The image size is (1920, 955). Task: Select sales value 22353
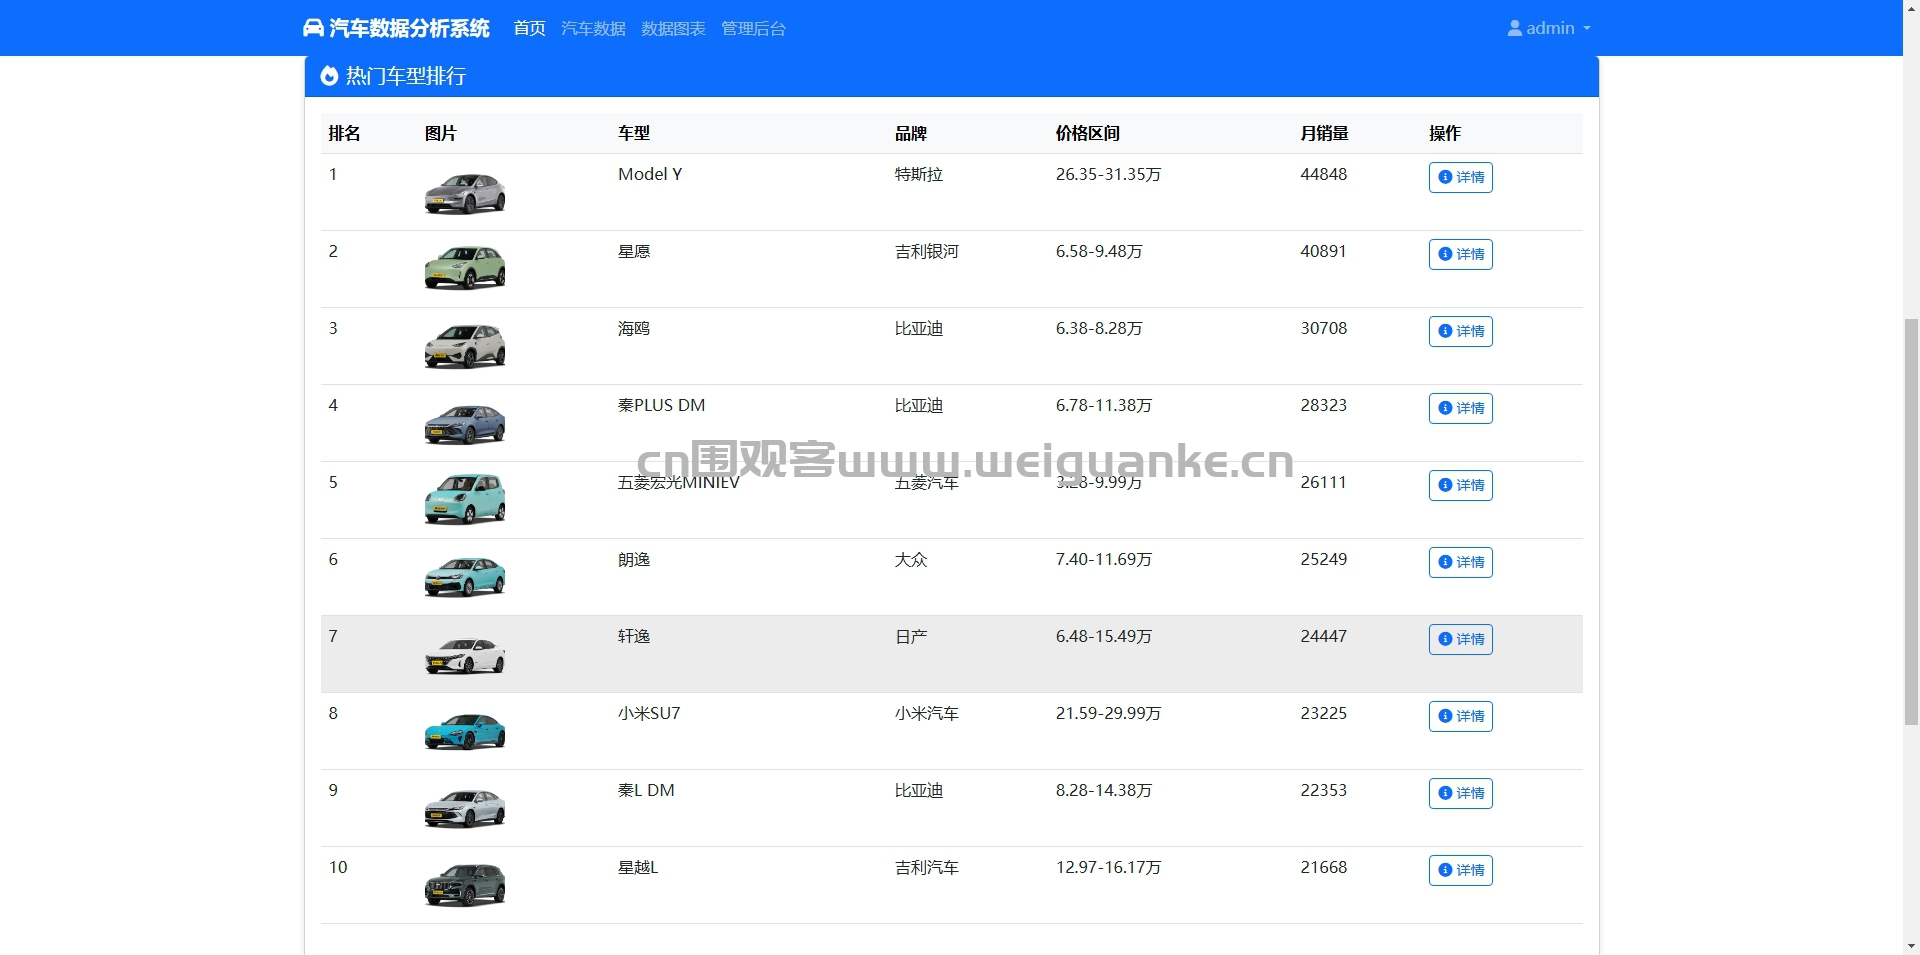(x=1323, y=790)
